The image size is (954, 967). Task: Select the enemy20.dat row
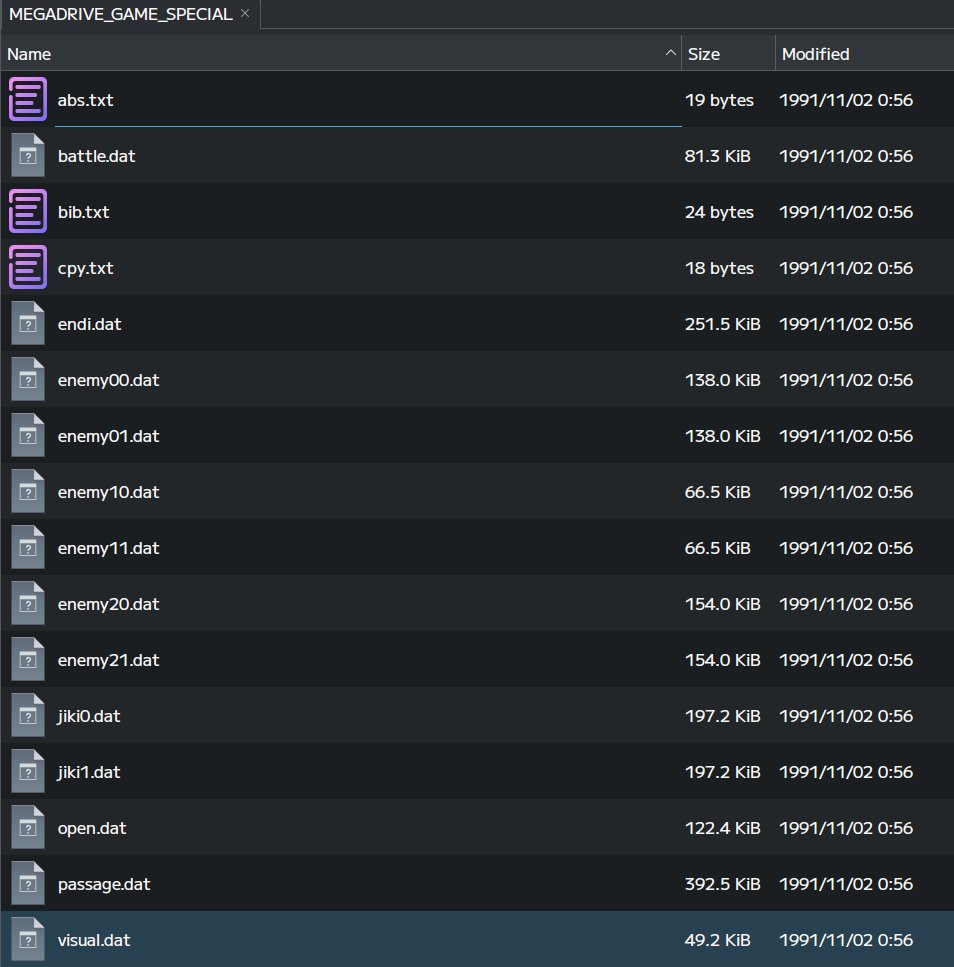point(477,604)
